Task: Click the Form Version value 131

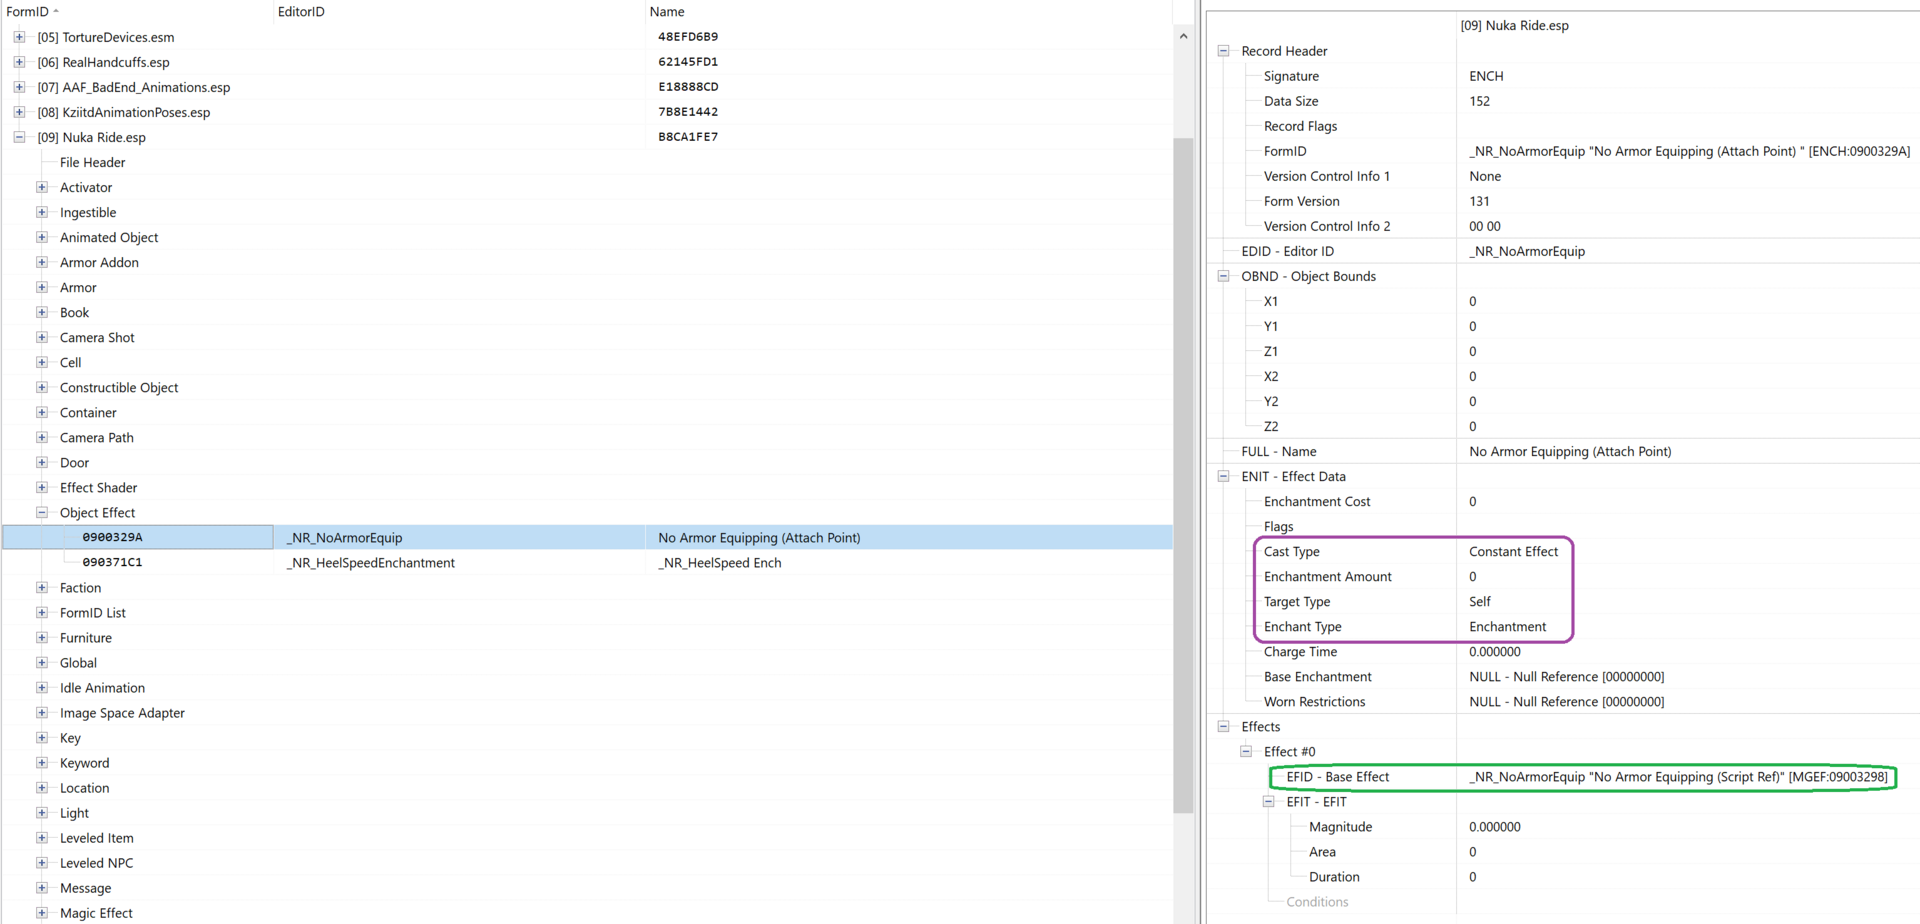Action: point(1479,201)
